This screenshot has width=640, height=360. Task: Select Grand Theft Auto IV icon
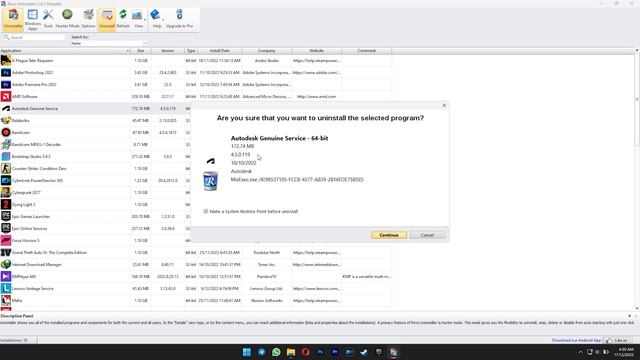pyautogui.click(x=6, y=252)
